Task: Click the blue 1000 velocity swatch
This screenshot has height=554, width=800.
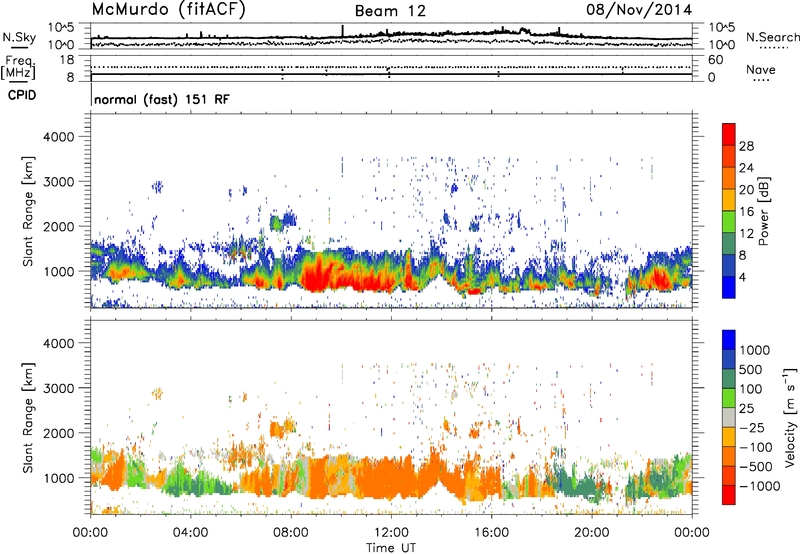Action: pyautogui.click(x=729, y=340)
